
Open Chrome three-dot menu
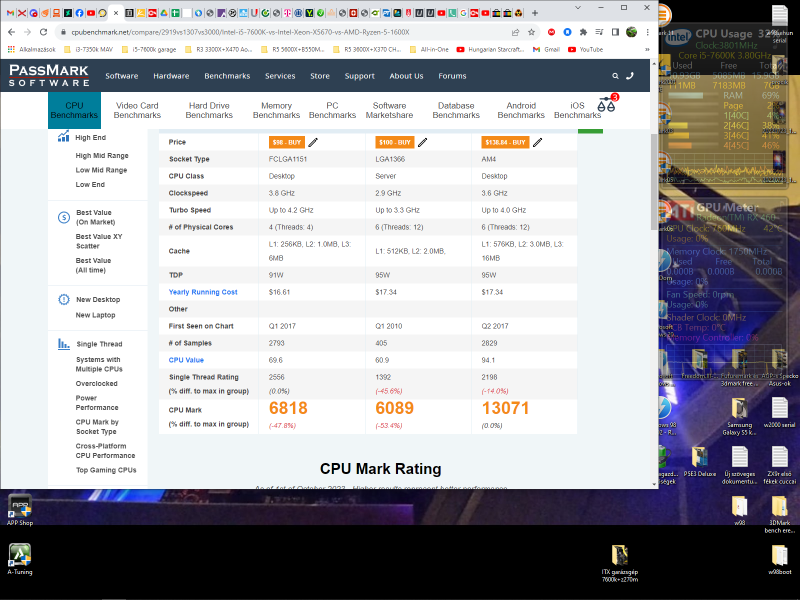click(647, 32)
